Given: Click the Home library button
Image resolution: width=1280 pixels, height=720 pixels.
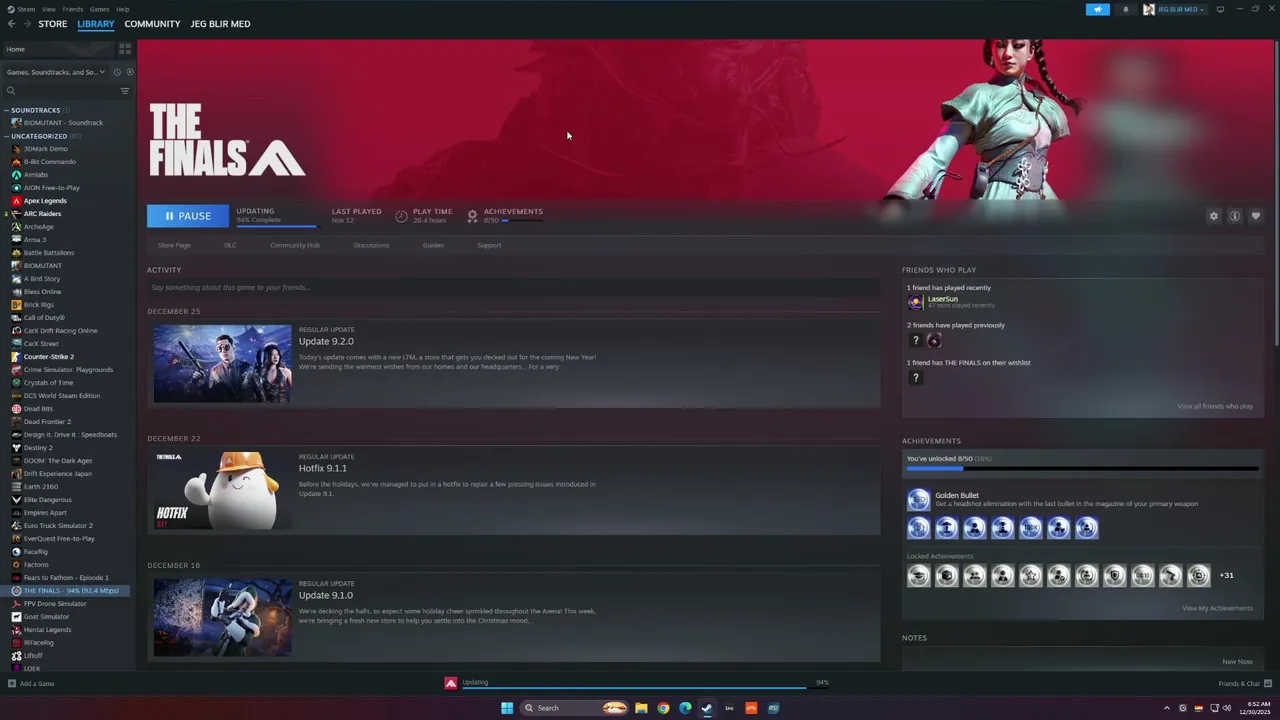Looking at the screenshot, I should point(58,49).
